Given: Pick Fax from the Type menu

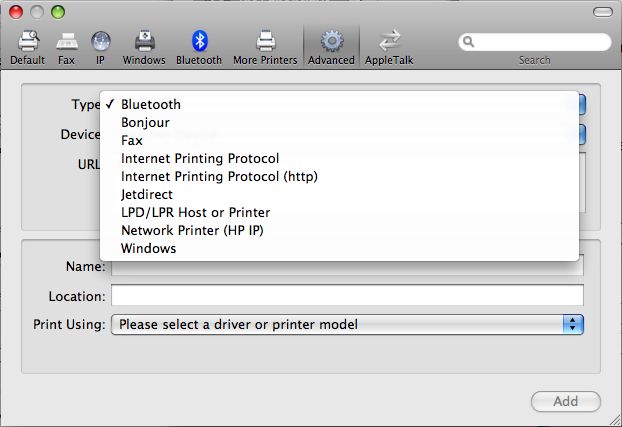Looking at the screenshot, I should [x=340, y=140].
